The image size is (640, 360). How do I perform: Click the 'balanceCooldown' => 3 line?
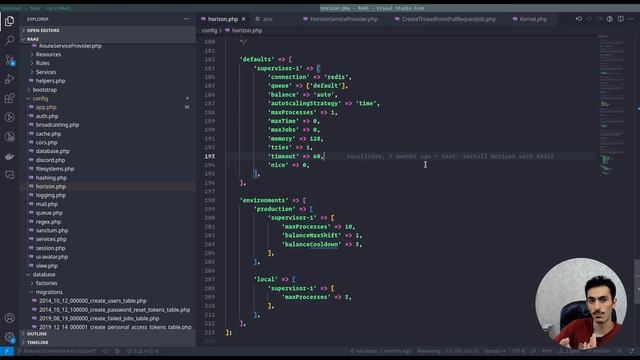tap(322, 244)
